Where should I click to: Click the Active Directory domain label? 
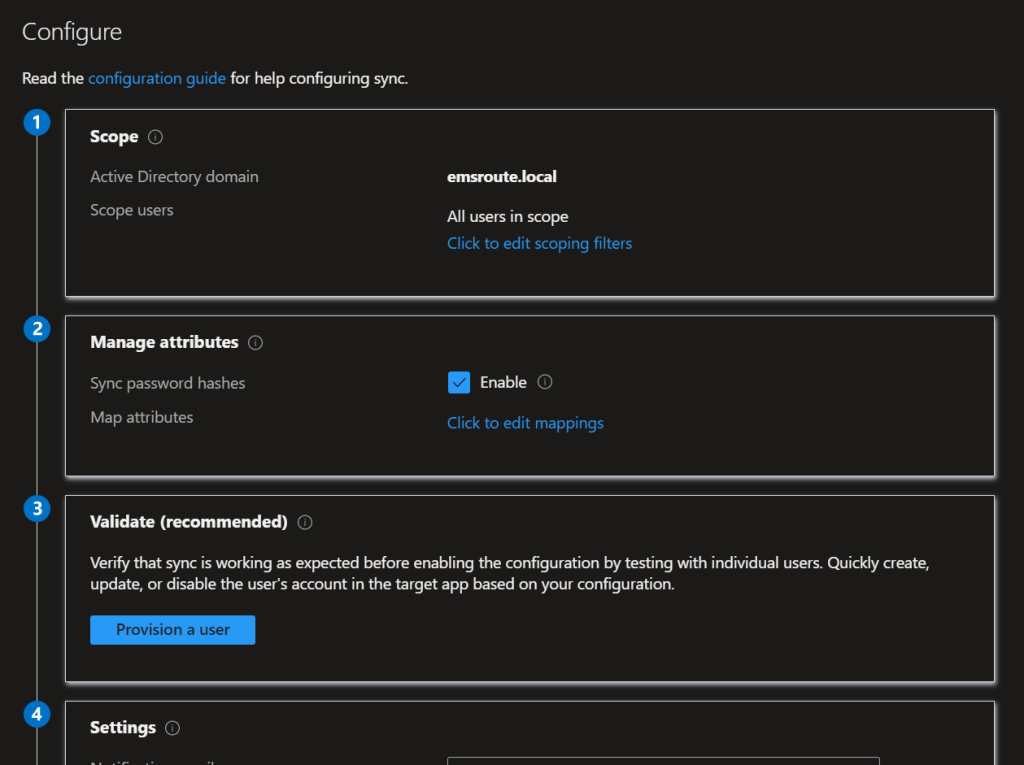(174, 177)
